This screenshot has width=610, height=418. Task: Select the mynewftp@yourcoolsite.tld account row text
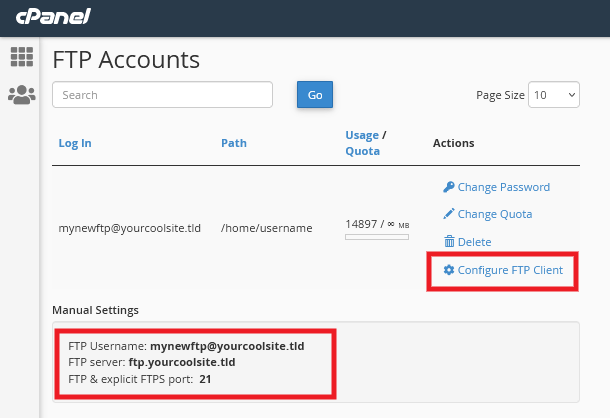pos(130,228)
